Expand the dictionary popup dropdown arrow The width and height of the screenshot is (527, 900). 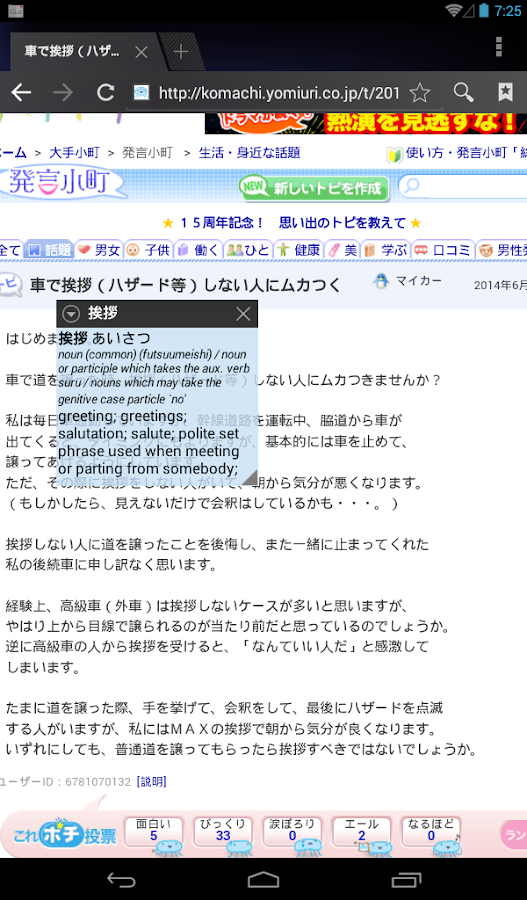[71, 313]
